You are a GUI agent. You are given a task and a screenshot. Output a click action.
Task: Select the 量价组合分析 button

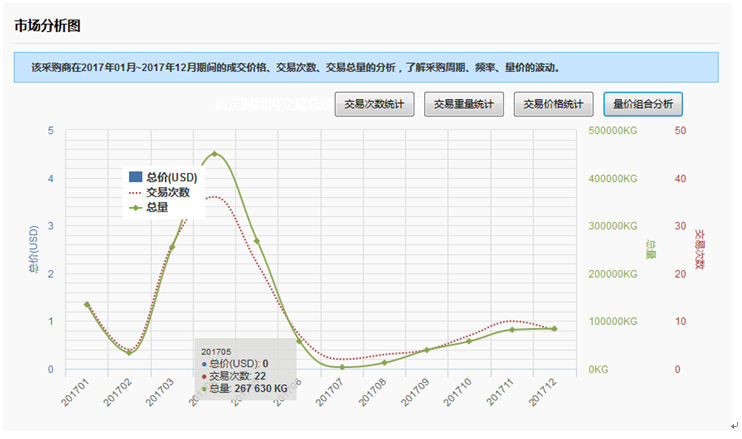[x=642, y=104]
